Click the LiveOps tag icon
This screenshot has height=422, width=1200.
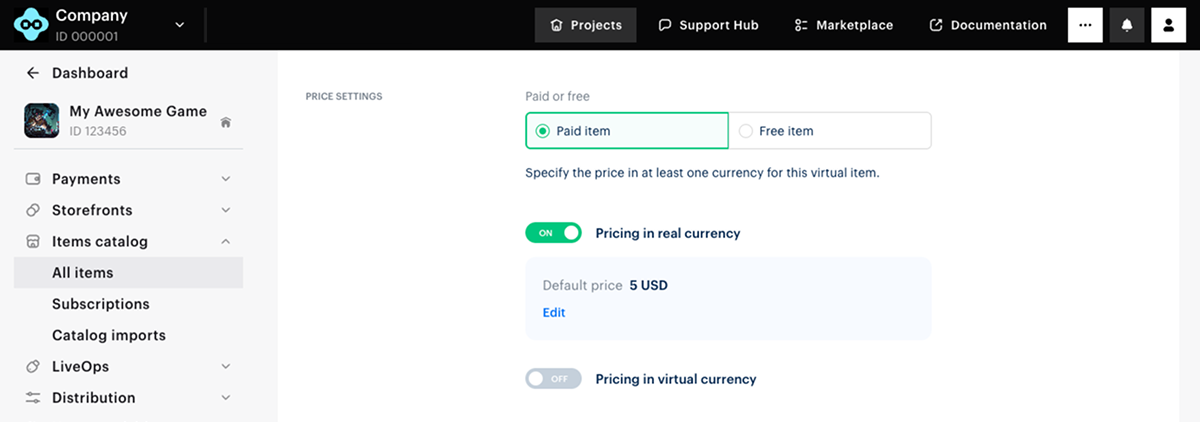click(x=33, y=366)
